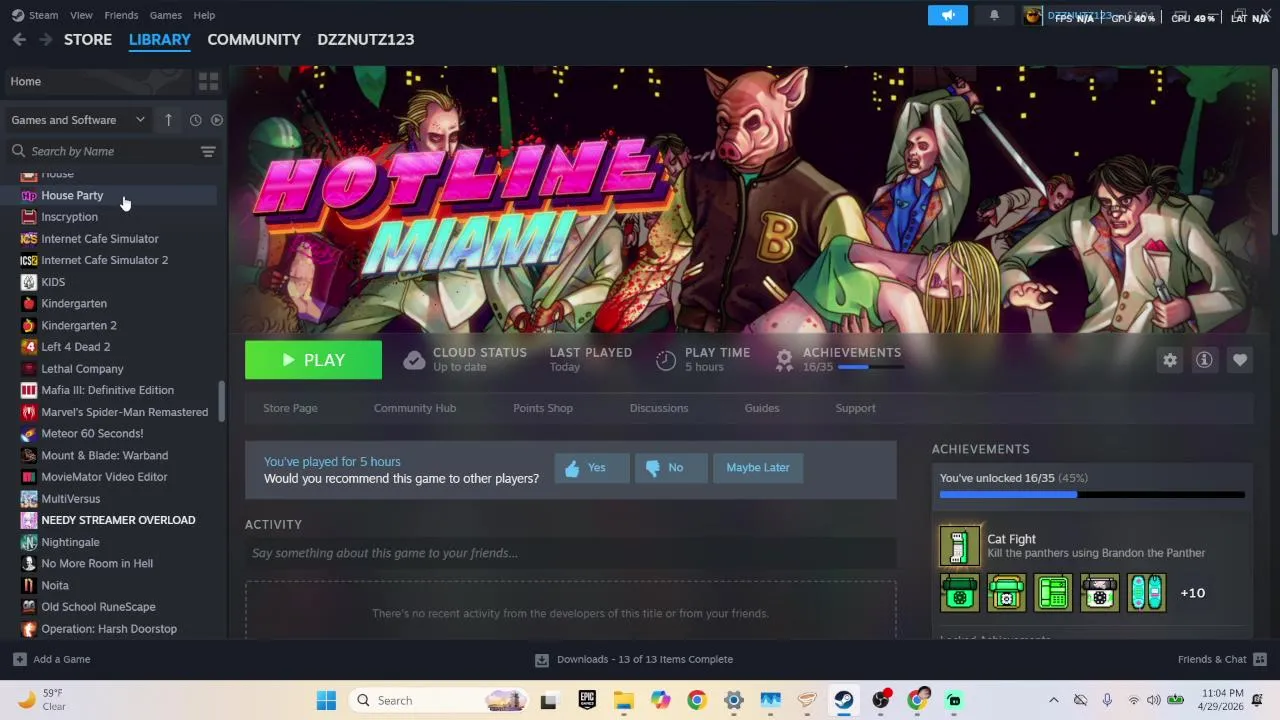Open the Support link
The width and height of the screenshot is (1280, 720).
[x=856, y=408]
